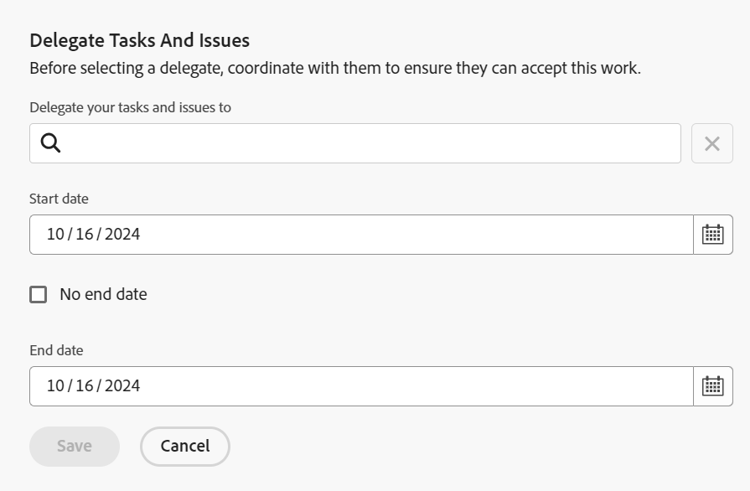Click the delegate search input field
The width and height of the screenshot is (750, 491).
point(370,144)
